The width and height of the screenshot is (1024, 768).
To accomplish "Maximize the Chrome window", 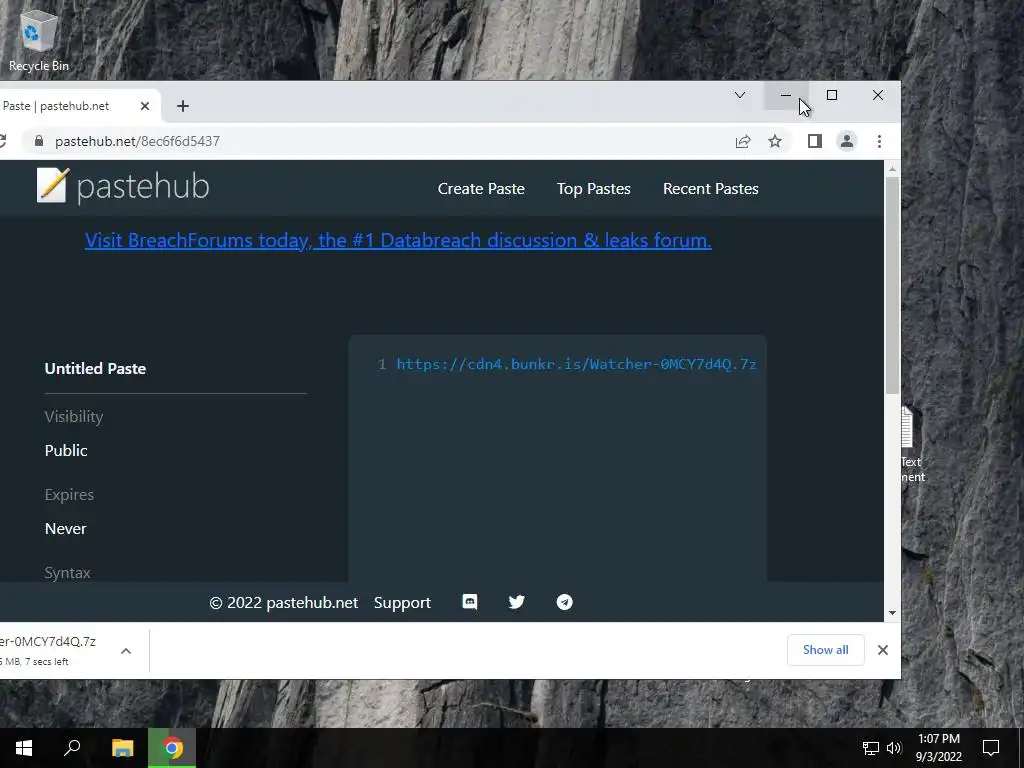I will tap(832, 95).
